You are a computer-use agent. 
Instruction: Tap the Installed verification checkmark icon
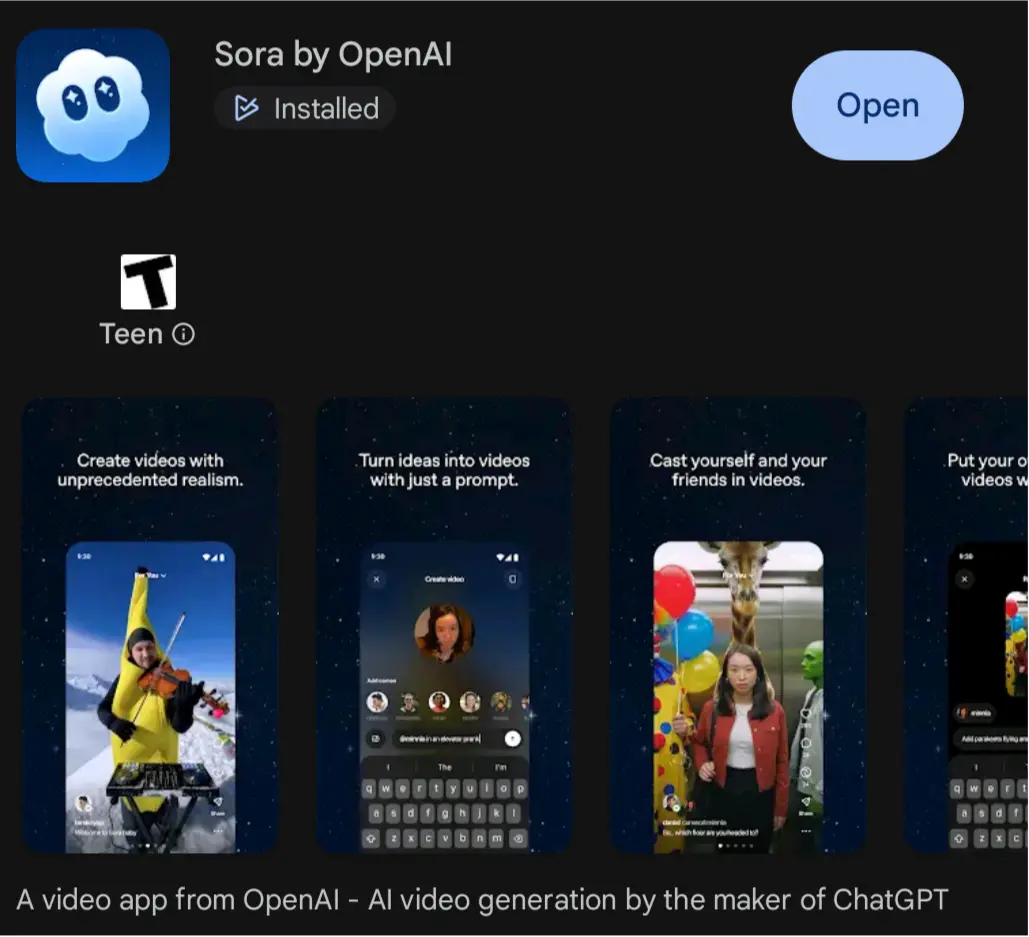(246, 108)
